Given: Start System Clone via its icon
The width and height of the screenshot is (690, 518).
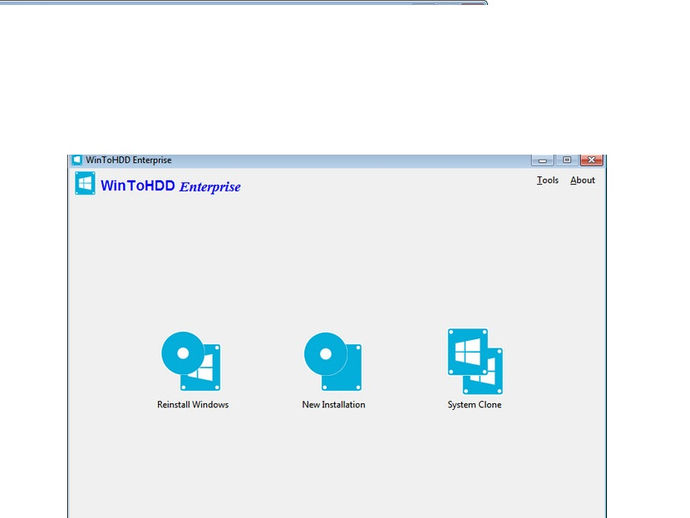Looking at the screenshot, I should pyautogui.click(x=475, y=361).
